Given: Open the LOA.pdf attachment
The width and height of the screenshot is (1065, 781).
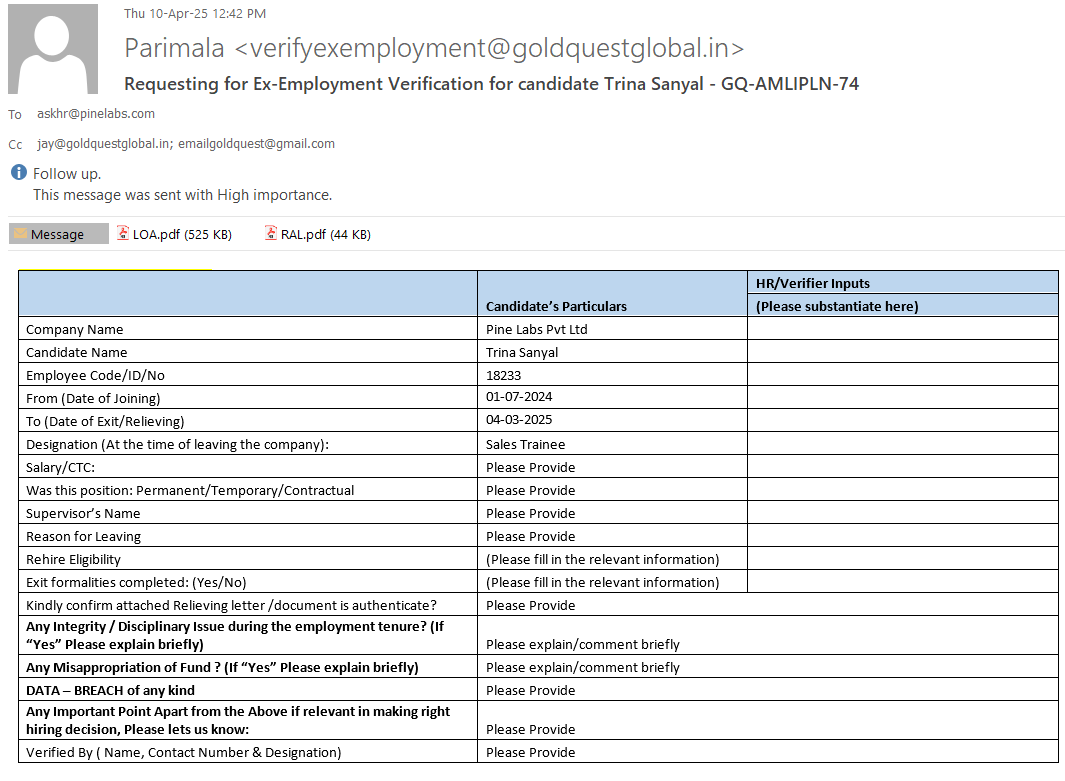Looking at the screenshot, I should pos(181,234).
